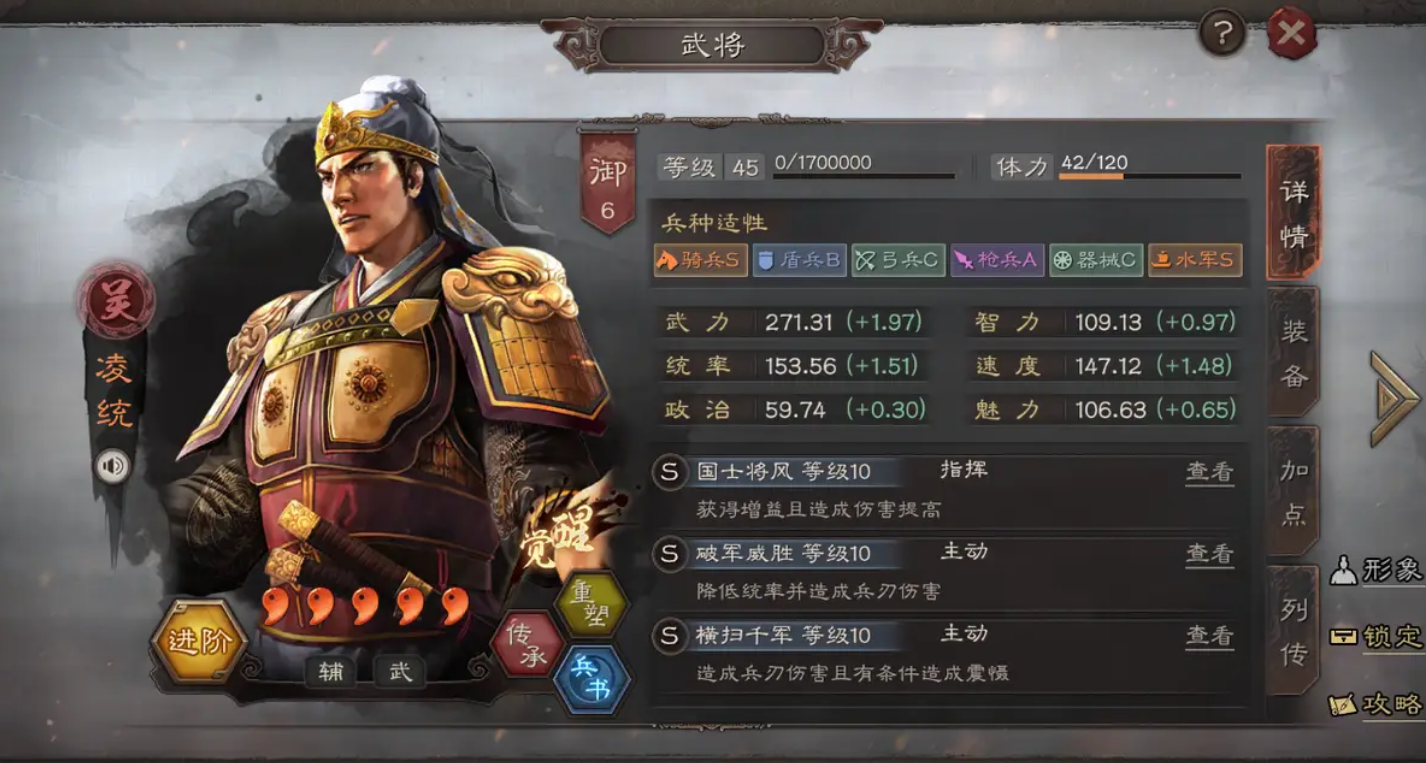1426x763 pixels.
Task: Open the 进阶 advancement hexagon
Action: 199,641
